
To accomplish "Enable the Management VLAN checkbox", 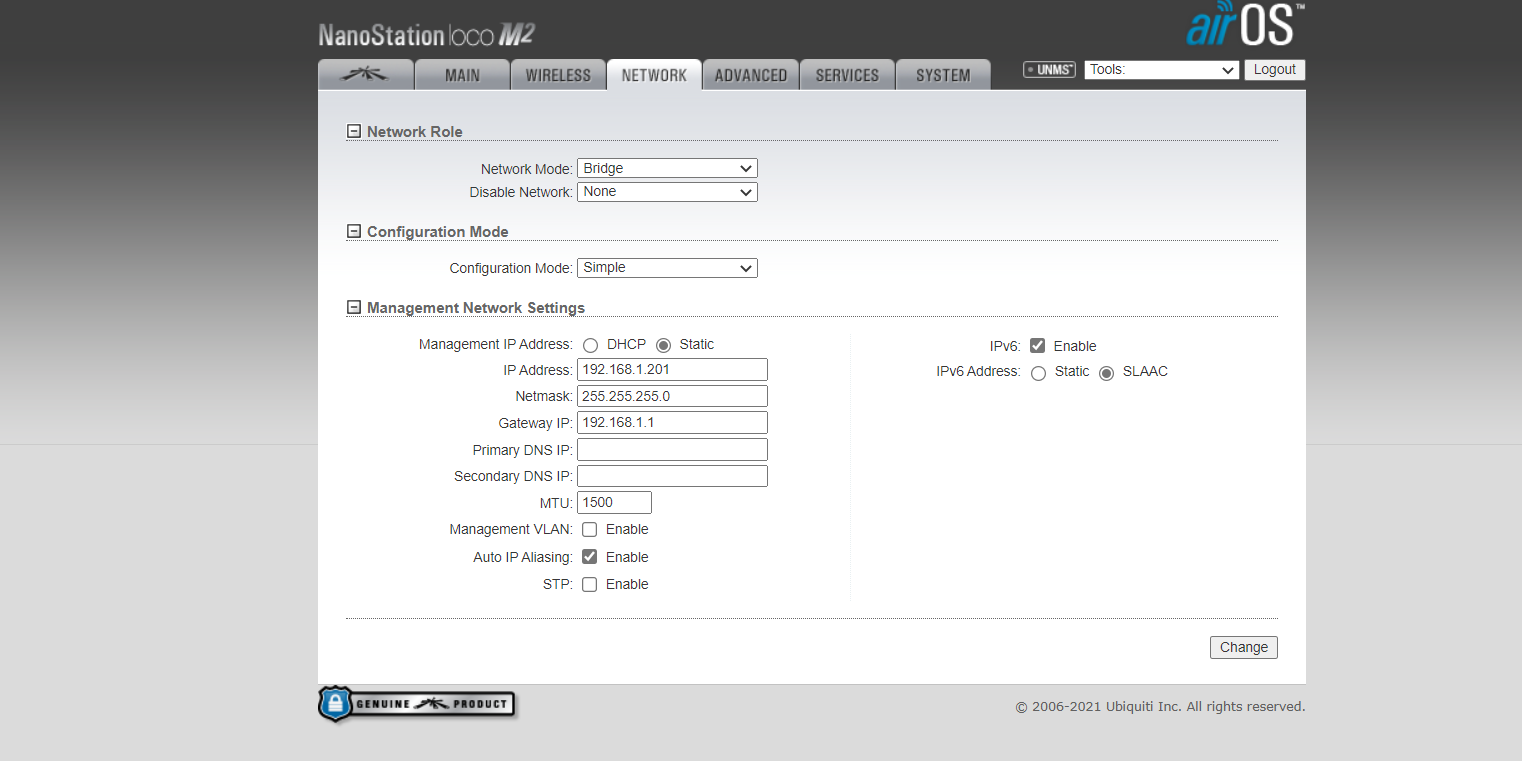I will (590, 529).
